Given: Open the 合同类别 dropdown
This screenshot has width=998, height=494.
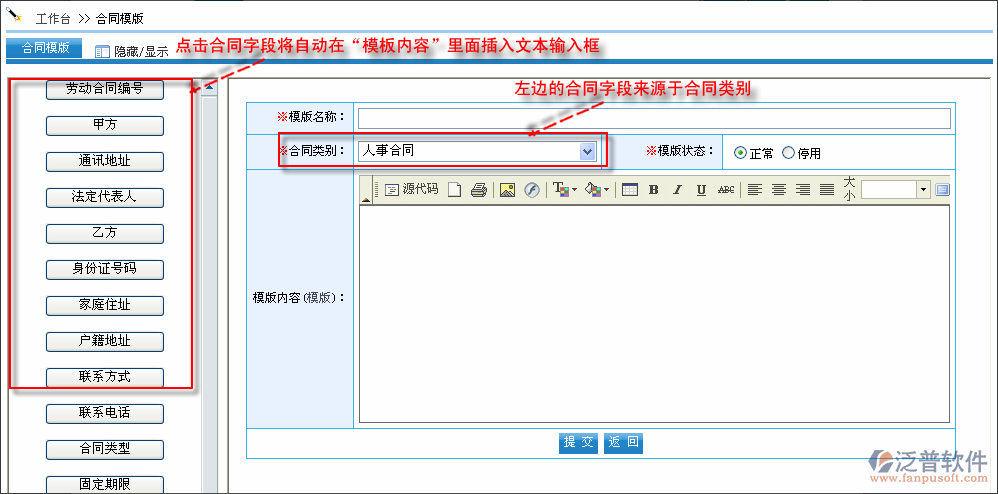Looking at the screenshot, I should pos(477,152).
